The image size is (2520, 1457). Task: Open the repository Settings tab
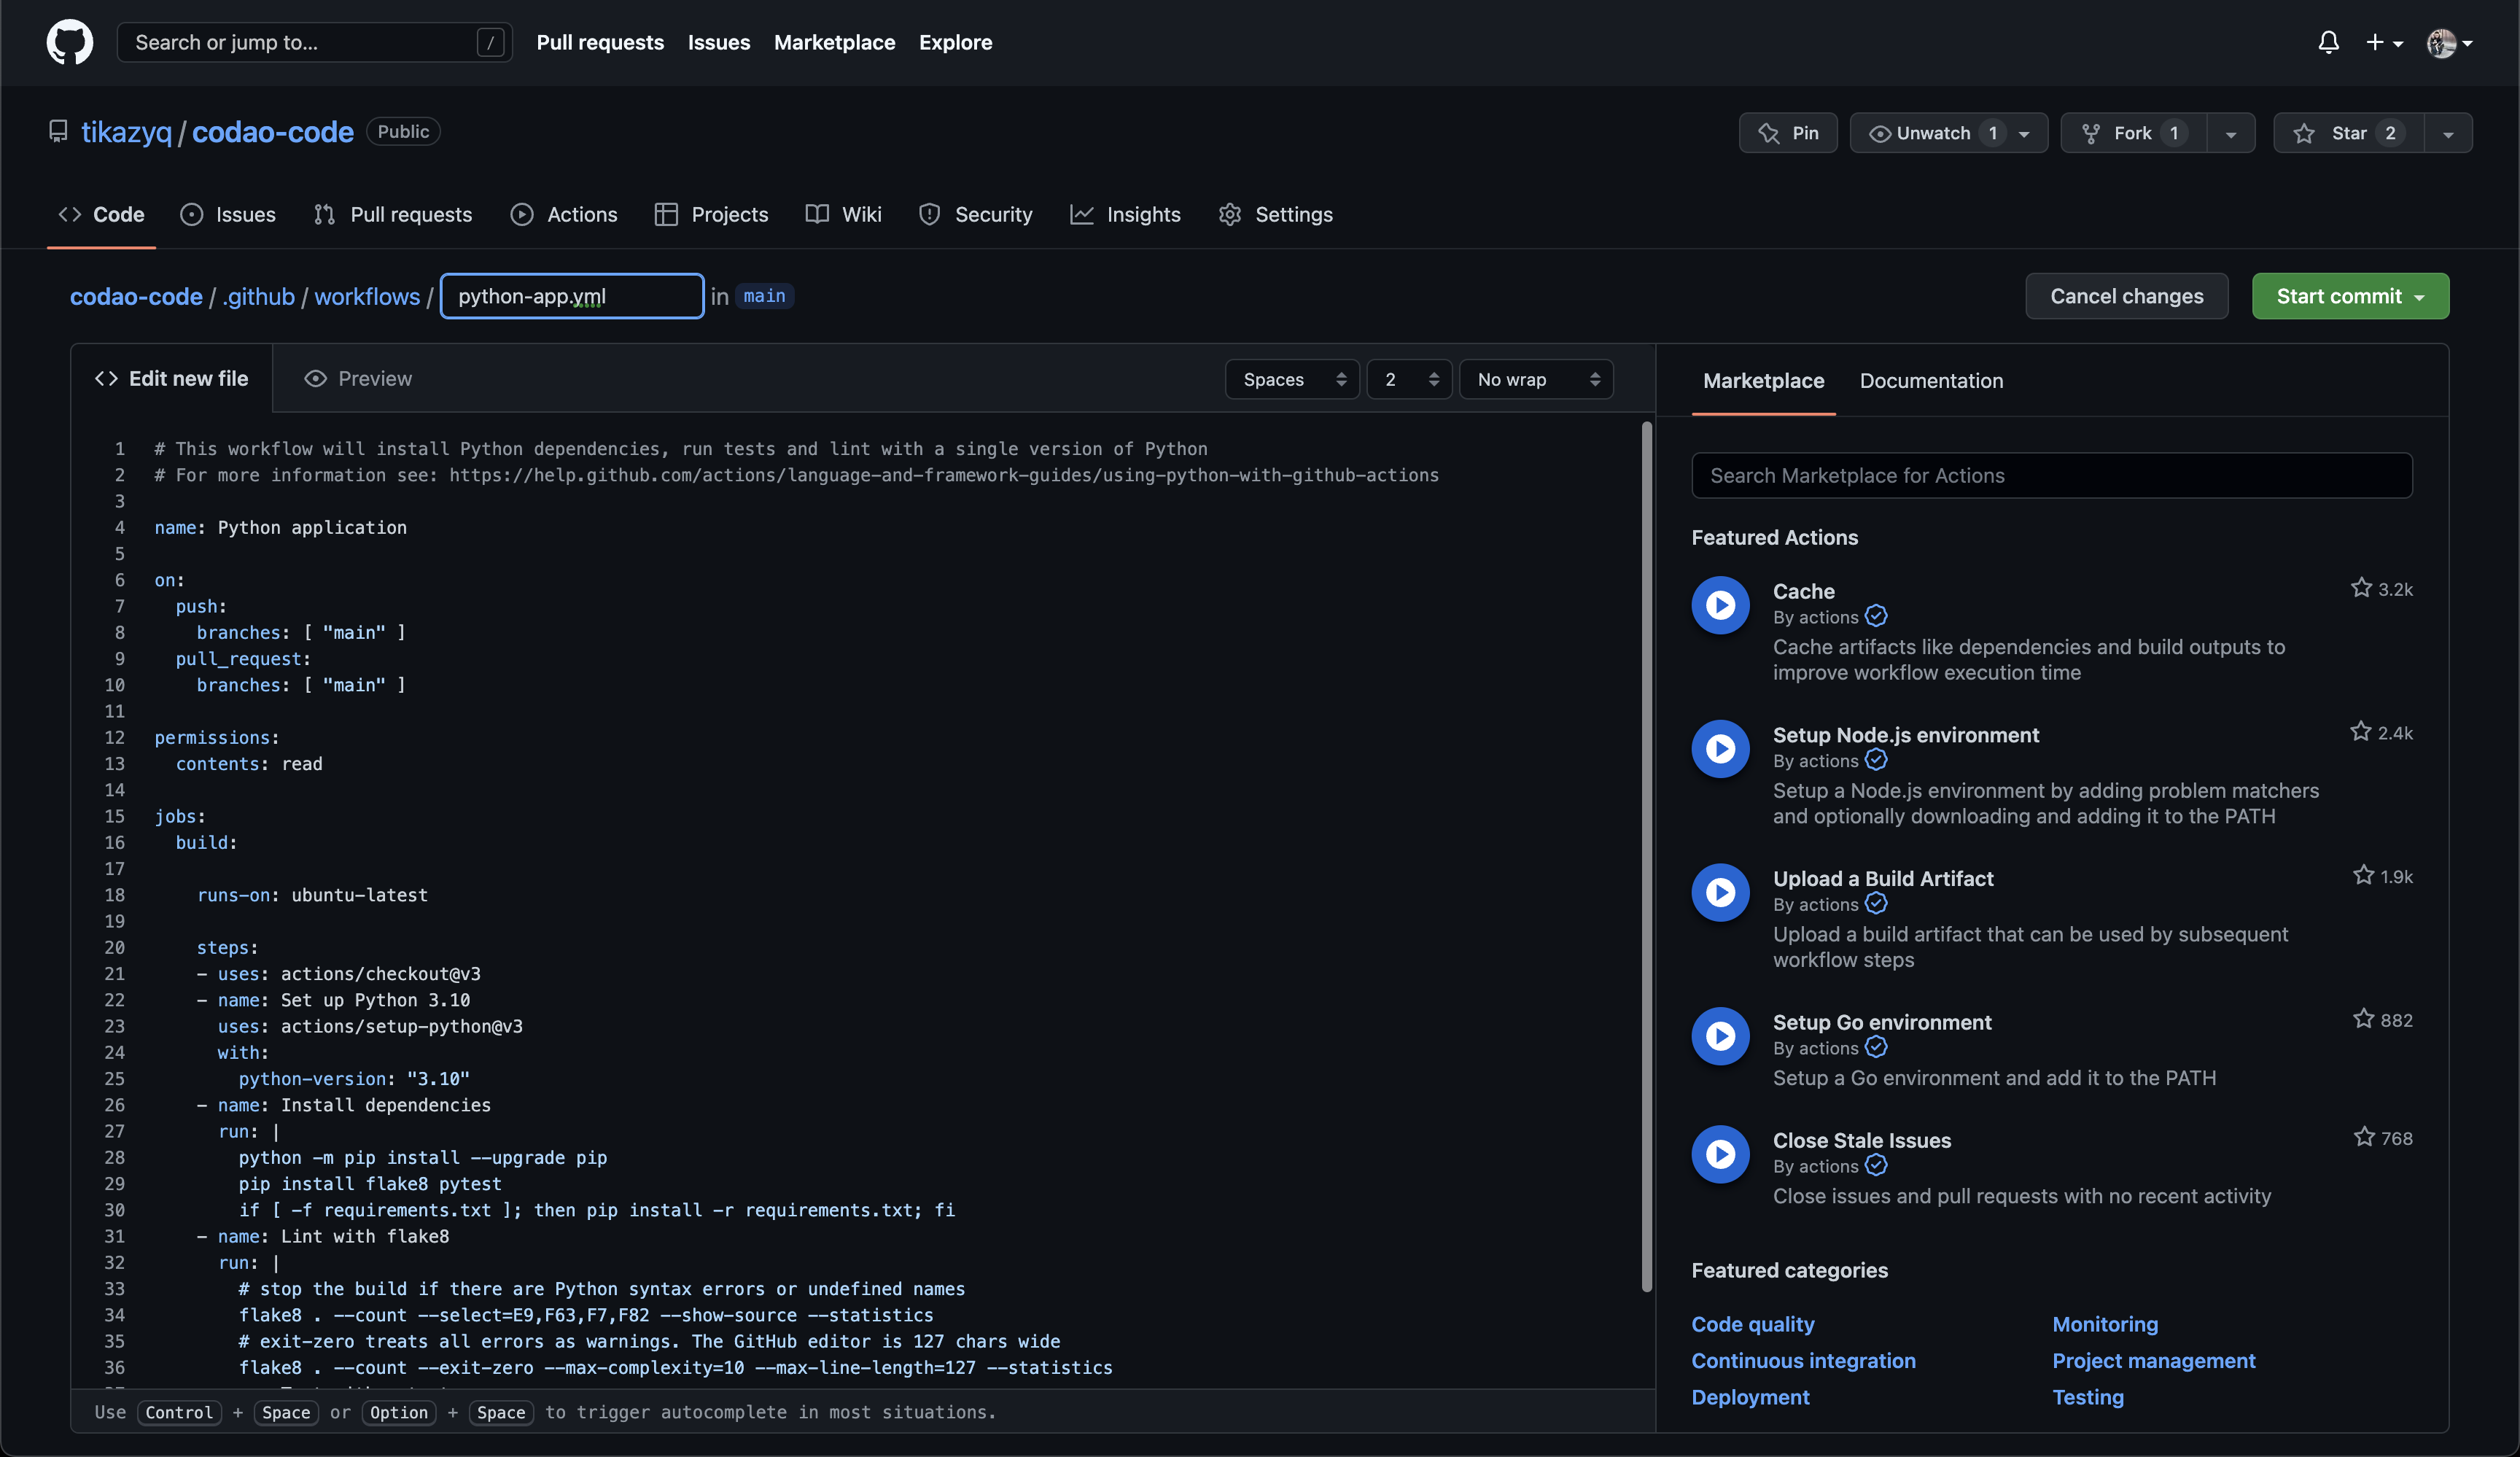pyautogui.click(x=1275, y=214)
